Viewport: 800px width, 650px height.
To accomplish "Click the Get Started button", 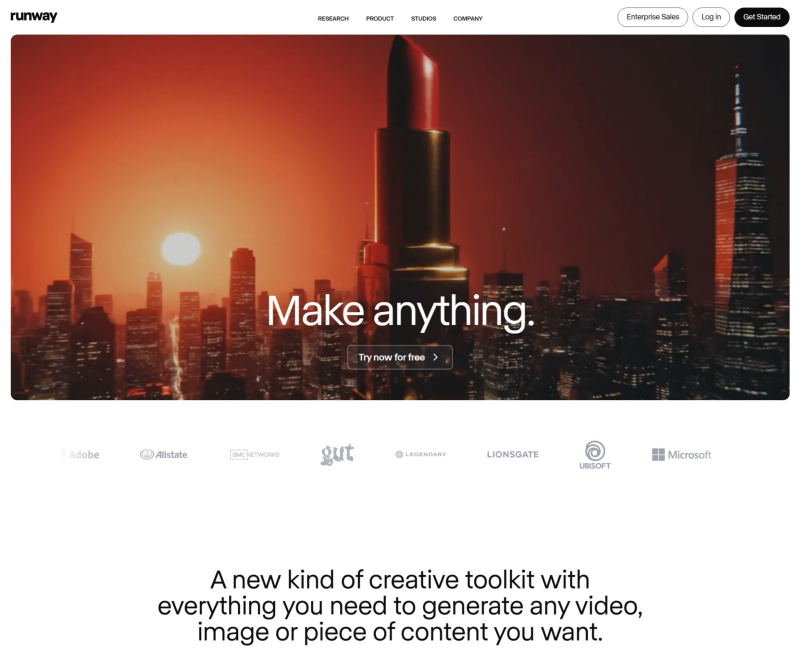I will pos(762,17).
